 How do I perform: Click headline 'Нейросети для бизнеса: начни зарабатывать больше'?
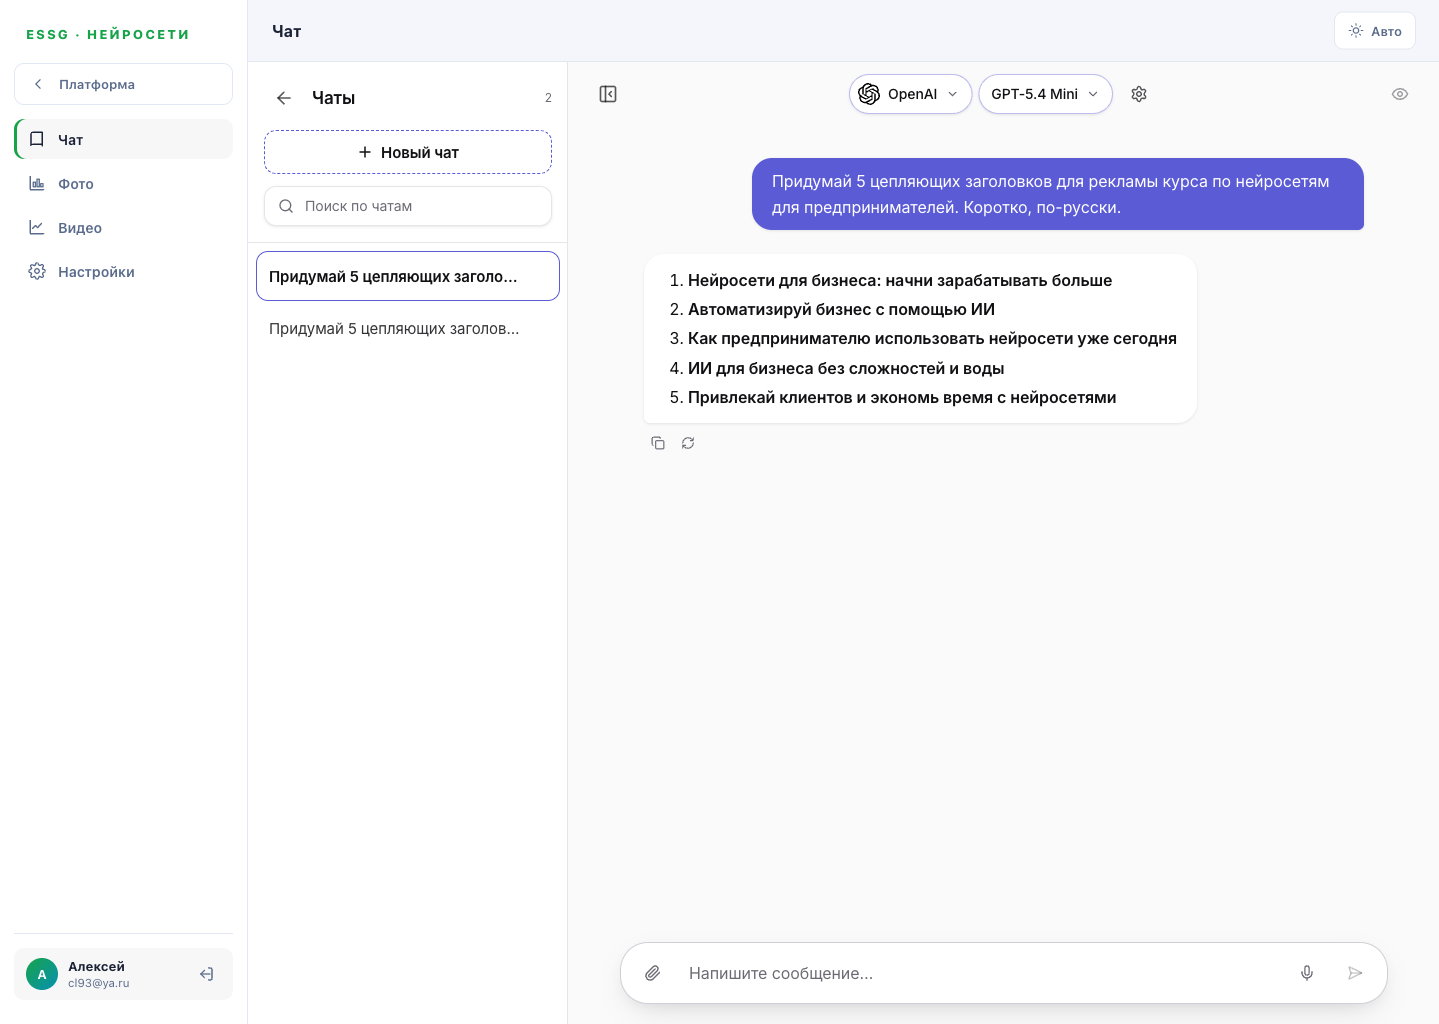pos(900,280)
